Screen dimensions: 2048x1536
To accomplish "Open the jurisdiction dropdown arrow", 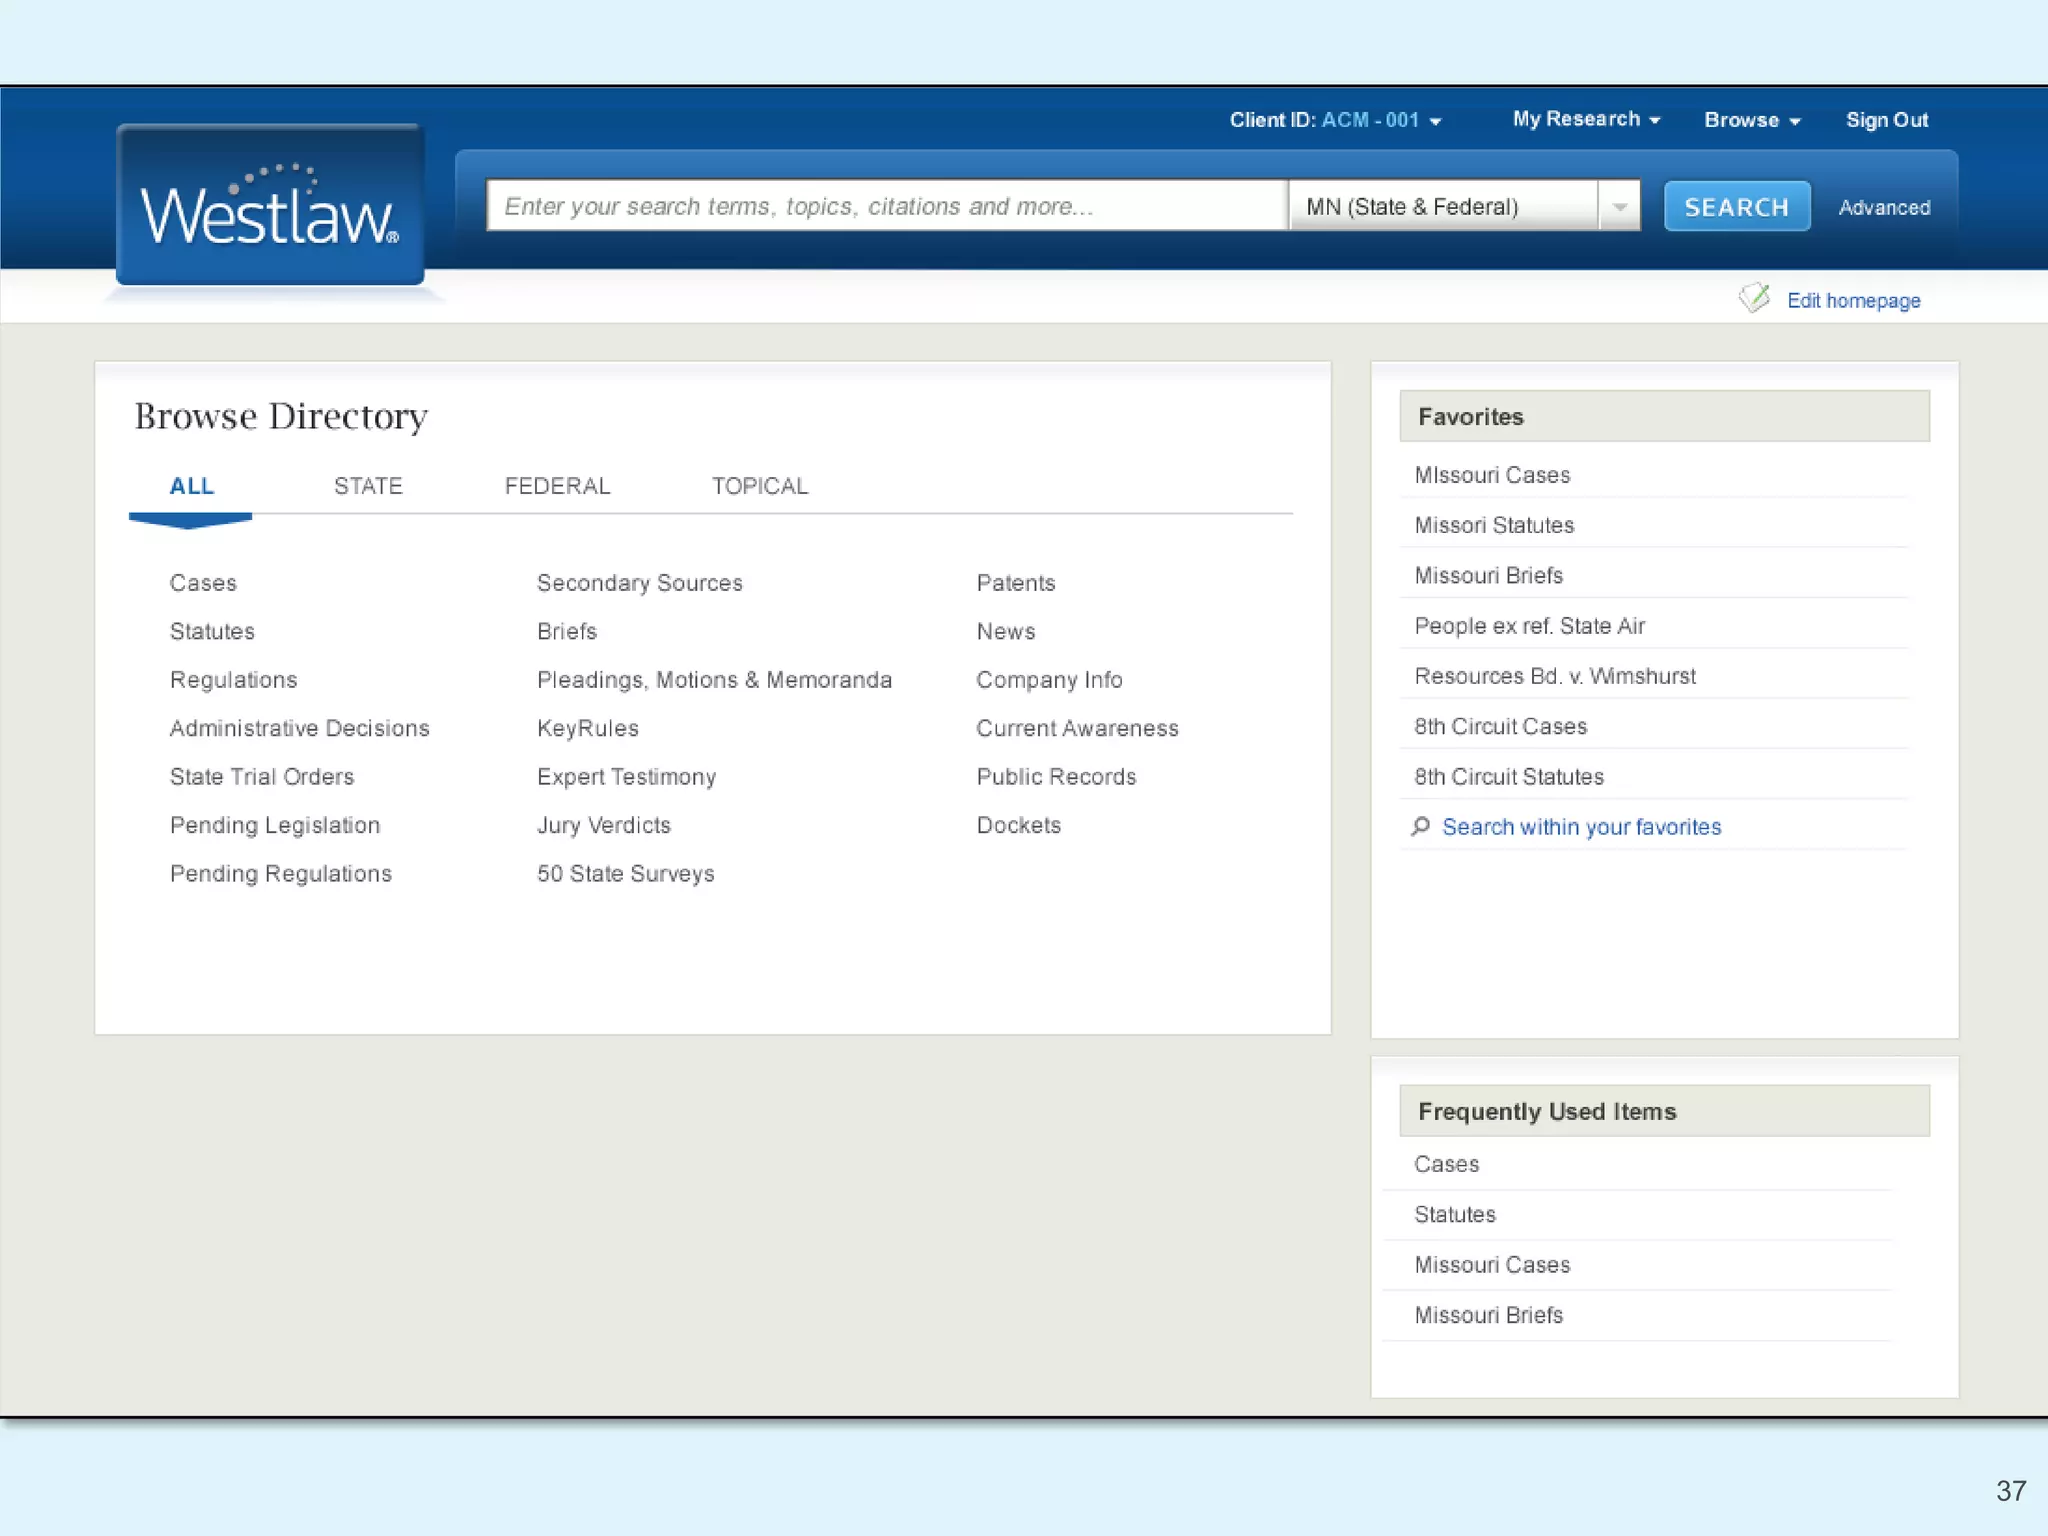I will (x=1619, y=207).
